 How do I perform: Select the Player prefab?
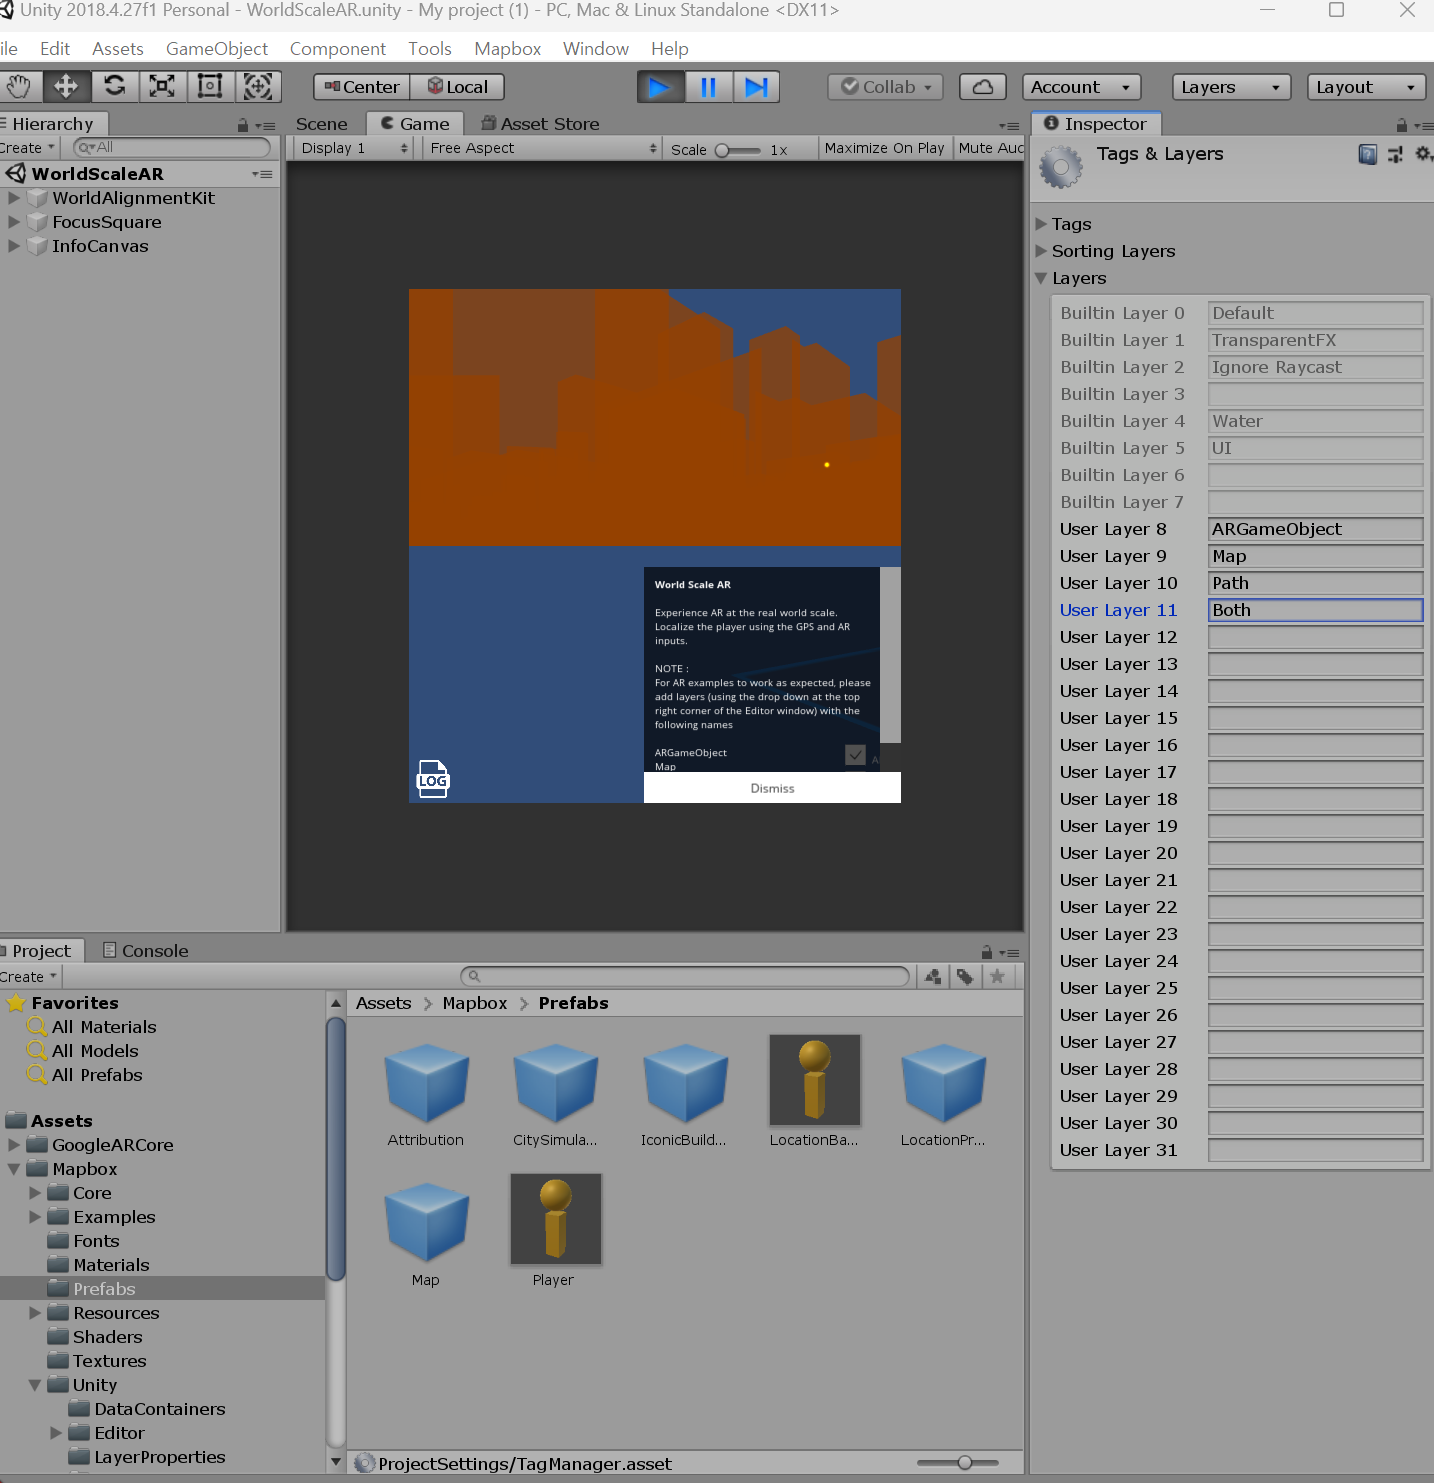click(555, 1233)
